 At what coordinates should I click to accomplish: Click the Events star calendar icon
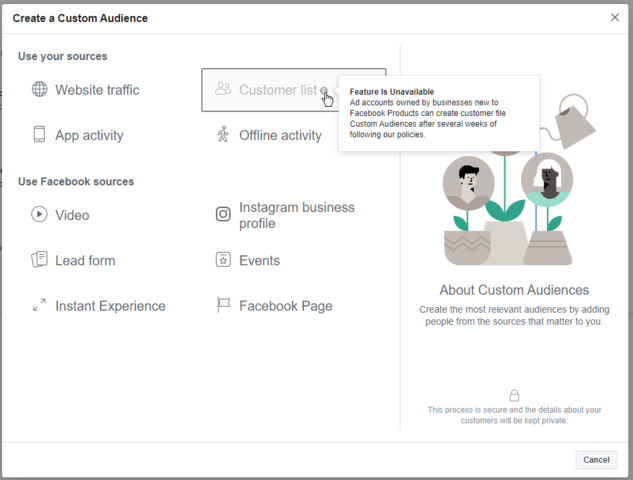click(x=223, y=259)
